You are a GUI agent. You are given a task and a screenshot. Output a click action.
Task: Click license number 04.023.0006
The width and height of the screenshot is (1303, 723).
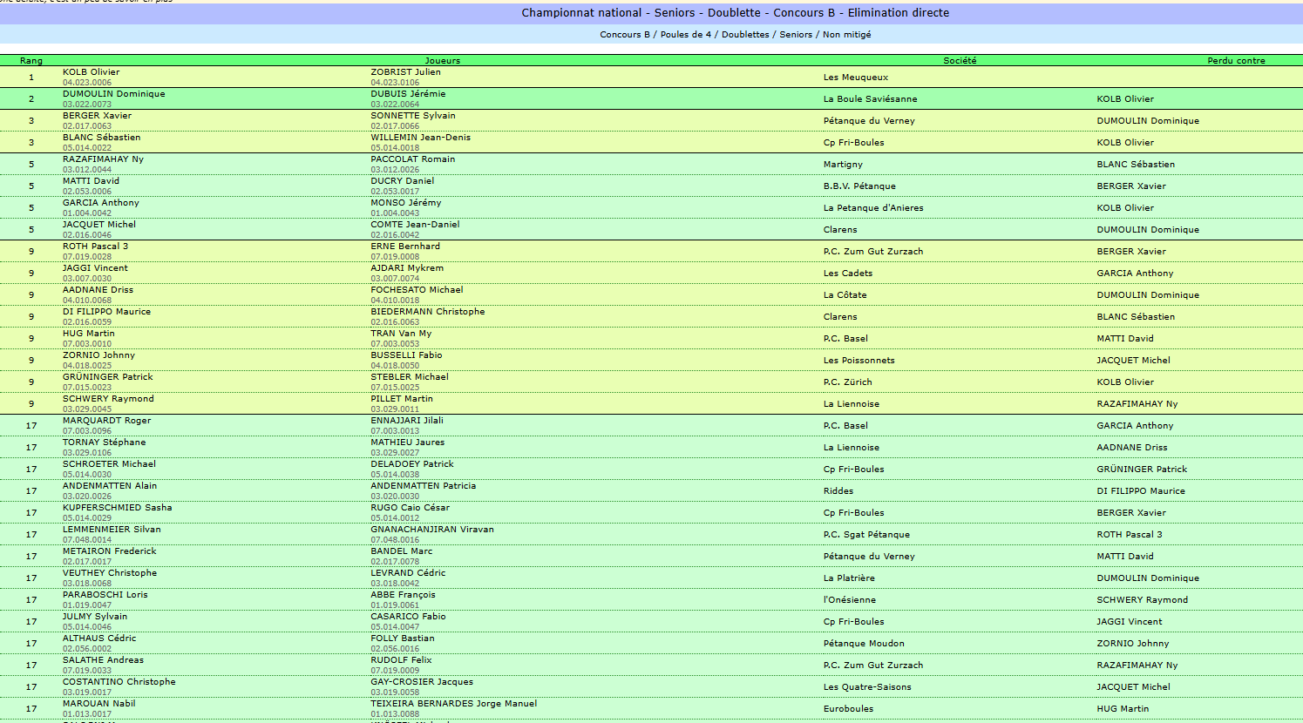pos(87,81)
